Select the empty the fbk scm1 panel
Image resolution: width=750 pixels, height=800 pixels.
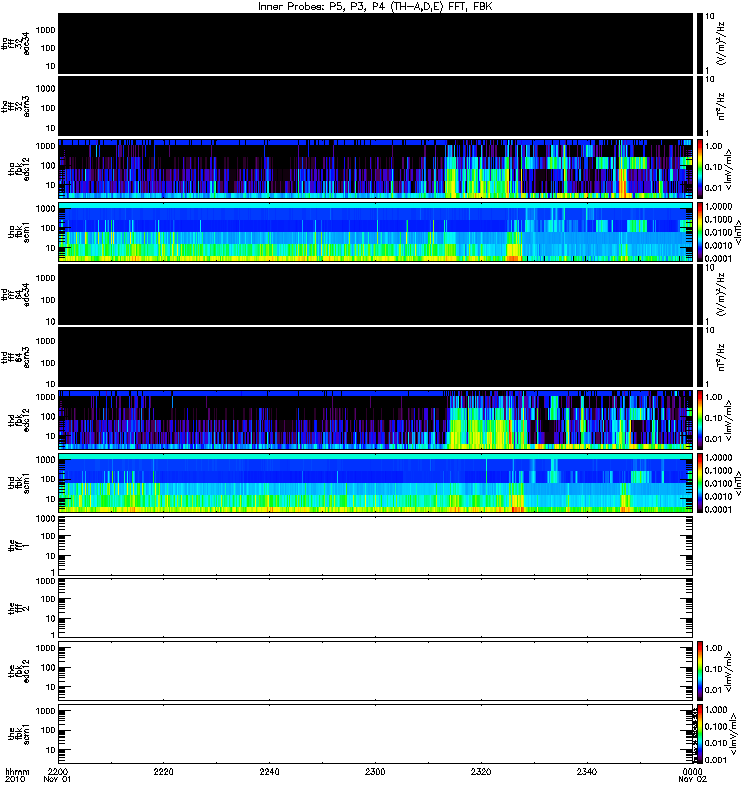376,734
